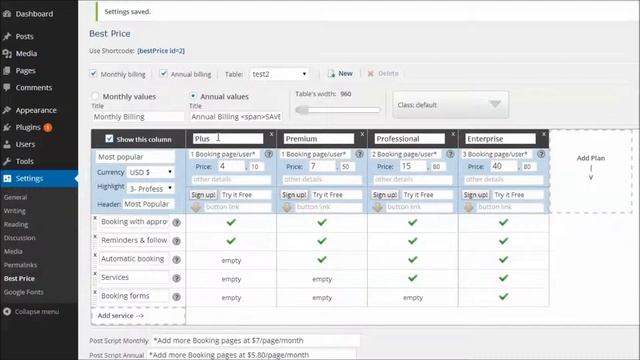The height and width of the screenshot is (360, 640).
Task: Toggle Professional checkmark for Services
Action: 413,278
